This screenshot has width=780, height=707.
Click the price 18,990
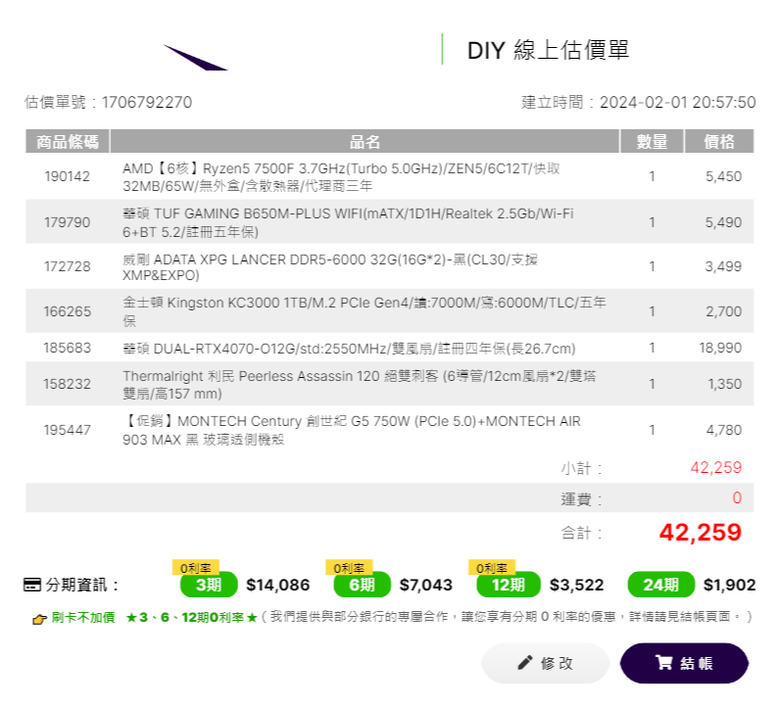click(720, 348)
